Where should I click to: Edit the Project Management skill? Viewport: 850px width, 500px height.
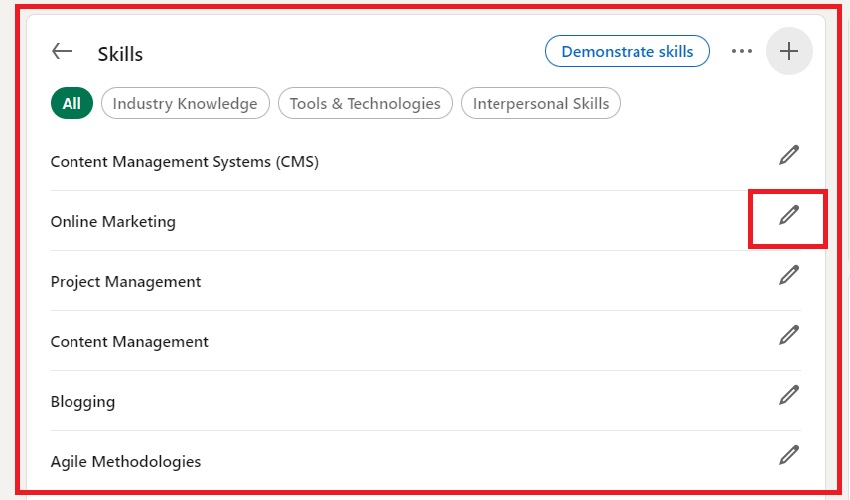[789, 275]
